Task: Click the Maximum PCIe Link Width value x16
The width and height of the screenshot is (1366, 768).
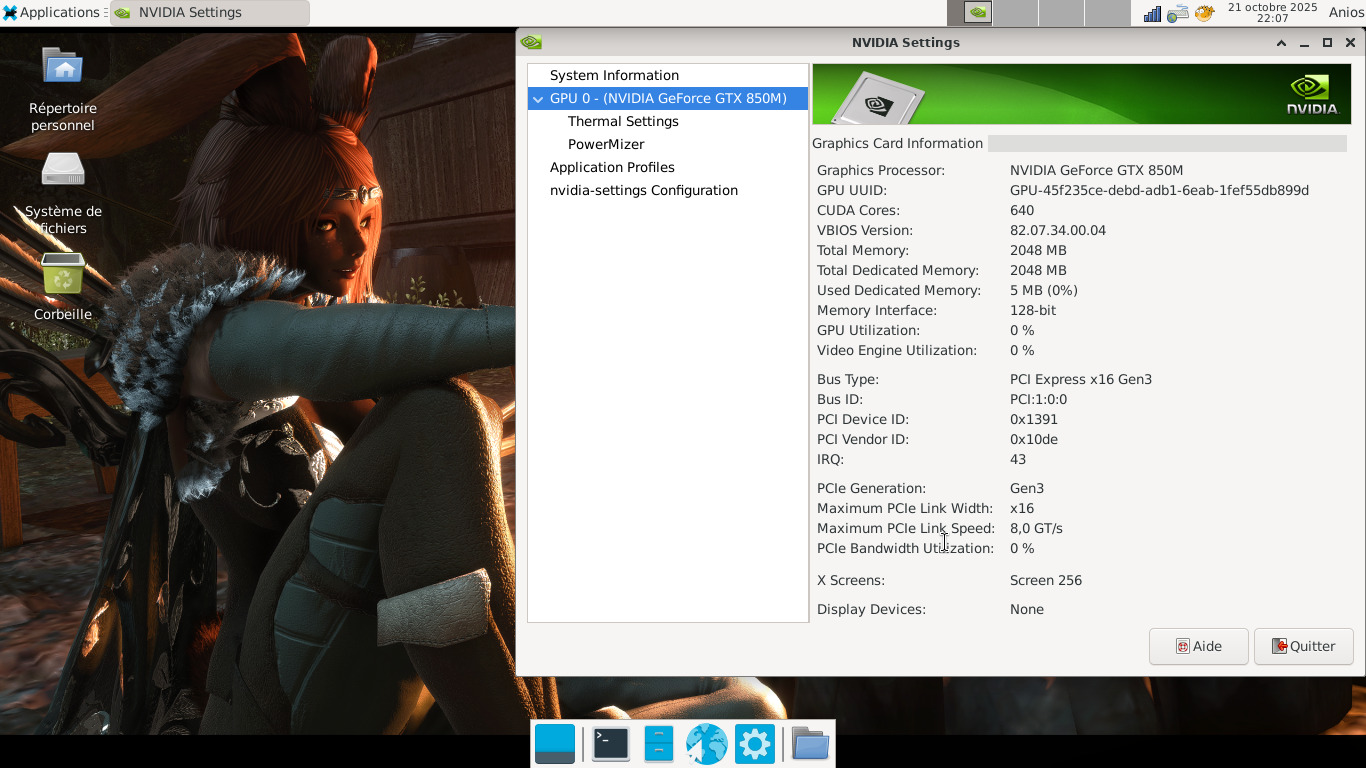Action: tap(1022, 508)
